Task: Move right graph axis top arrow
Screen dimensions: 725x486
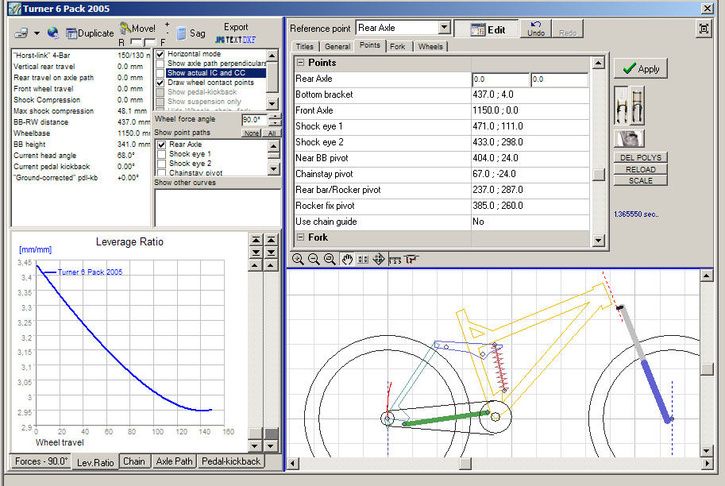Action: [x=271, y=240]
